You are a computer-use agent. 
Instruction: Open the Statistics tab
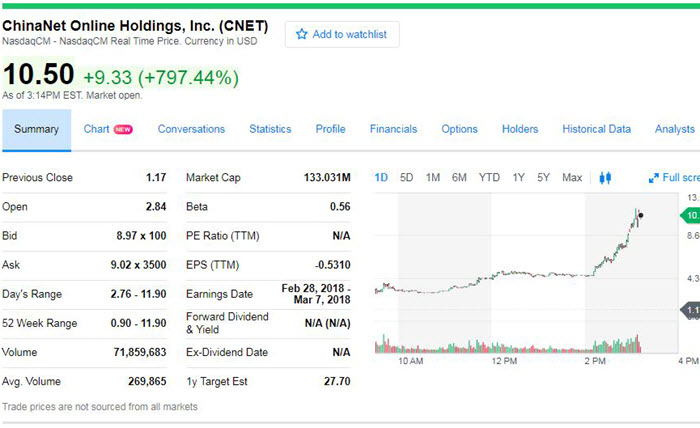coord(270,129)
